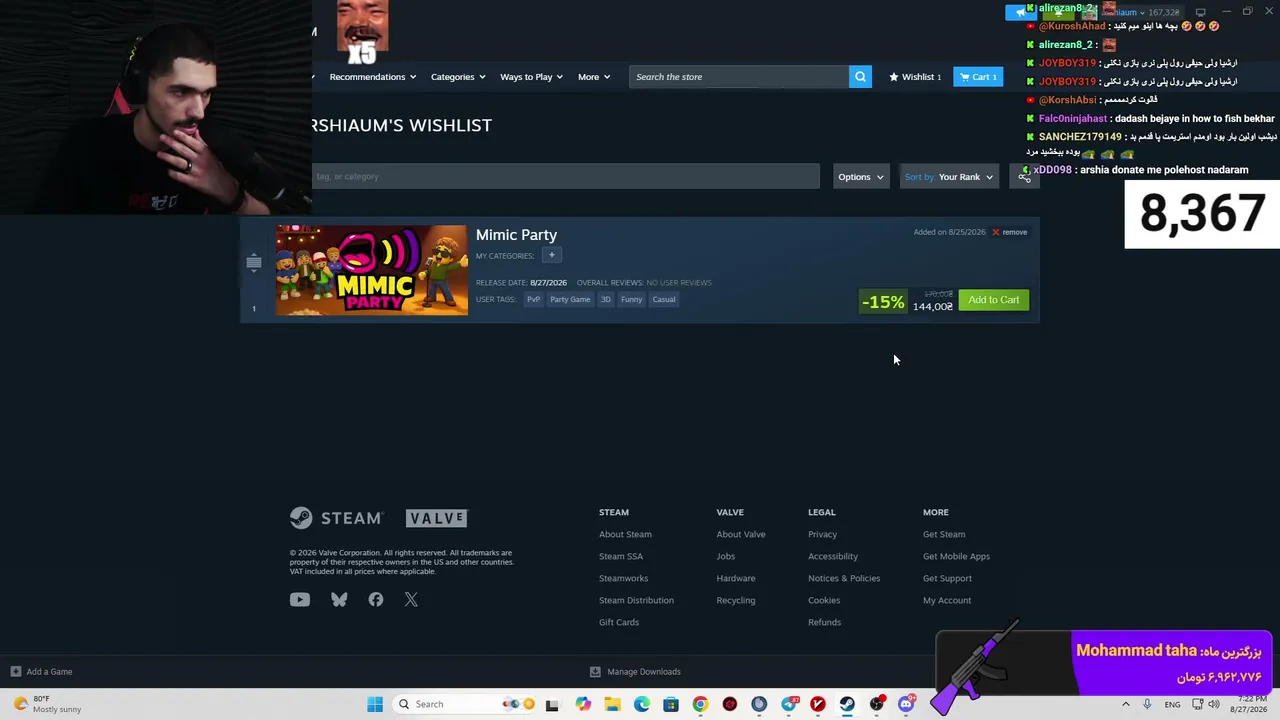Select the Casual user tag
The image size is (1280, 720).
coord(664,299)
